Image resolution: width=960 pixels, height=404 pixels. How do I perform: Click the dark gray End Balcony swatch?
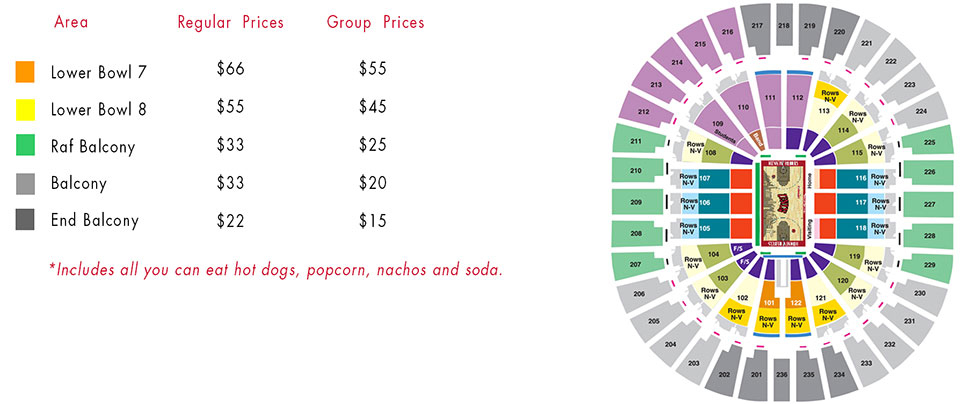[25, 220]
